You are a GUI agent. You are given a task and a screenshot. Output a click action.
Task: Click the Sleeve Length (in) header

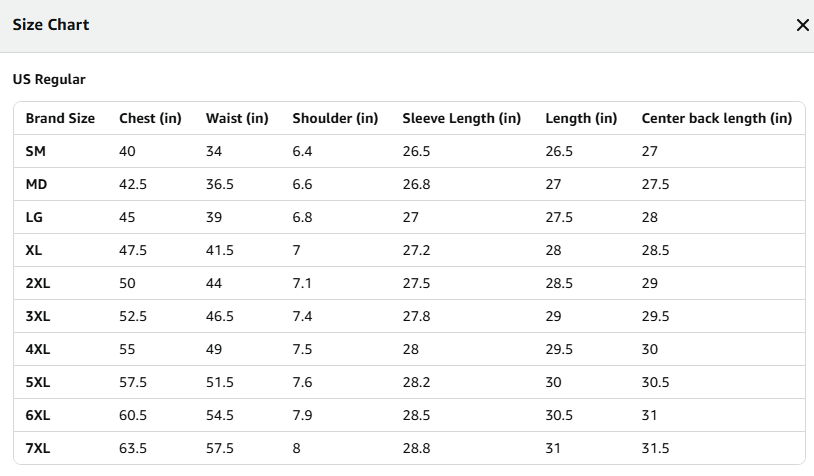462,118
